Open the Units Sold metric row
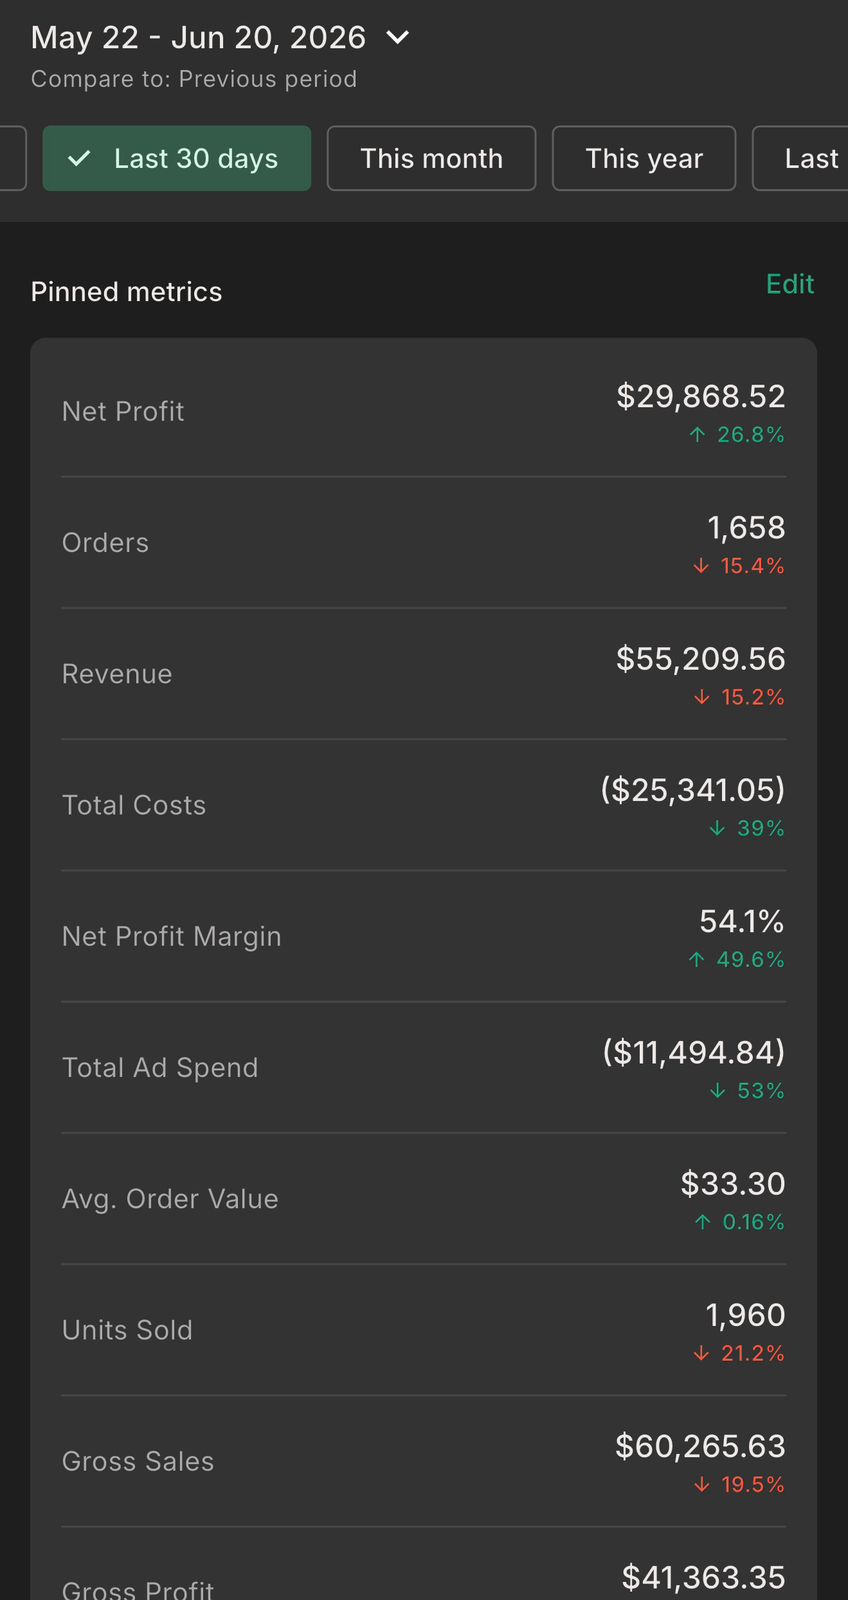The width and height of the screenshot is (848, 1600). click(424, 1330)
